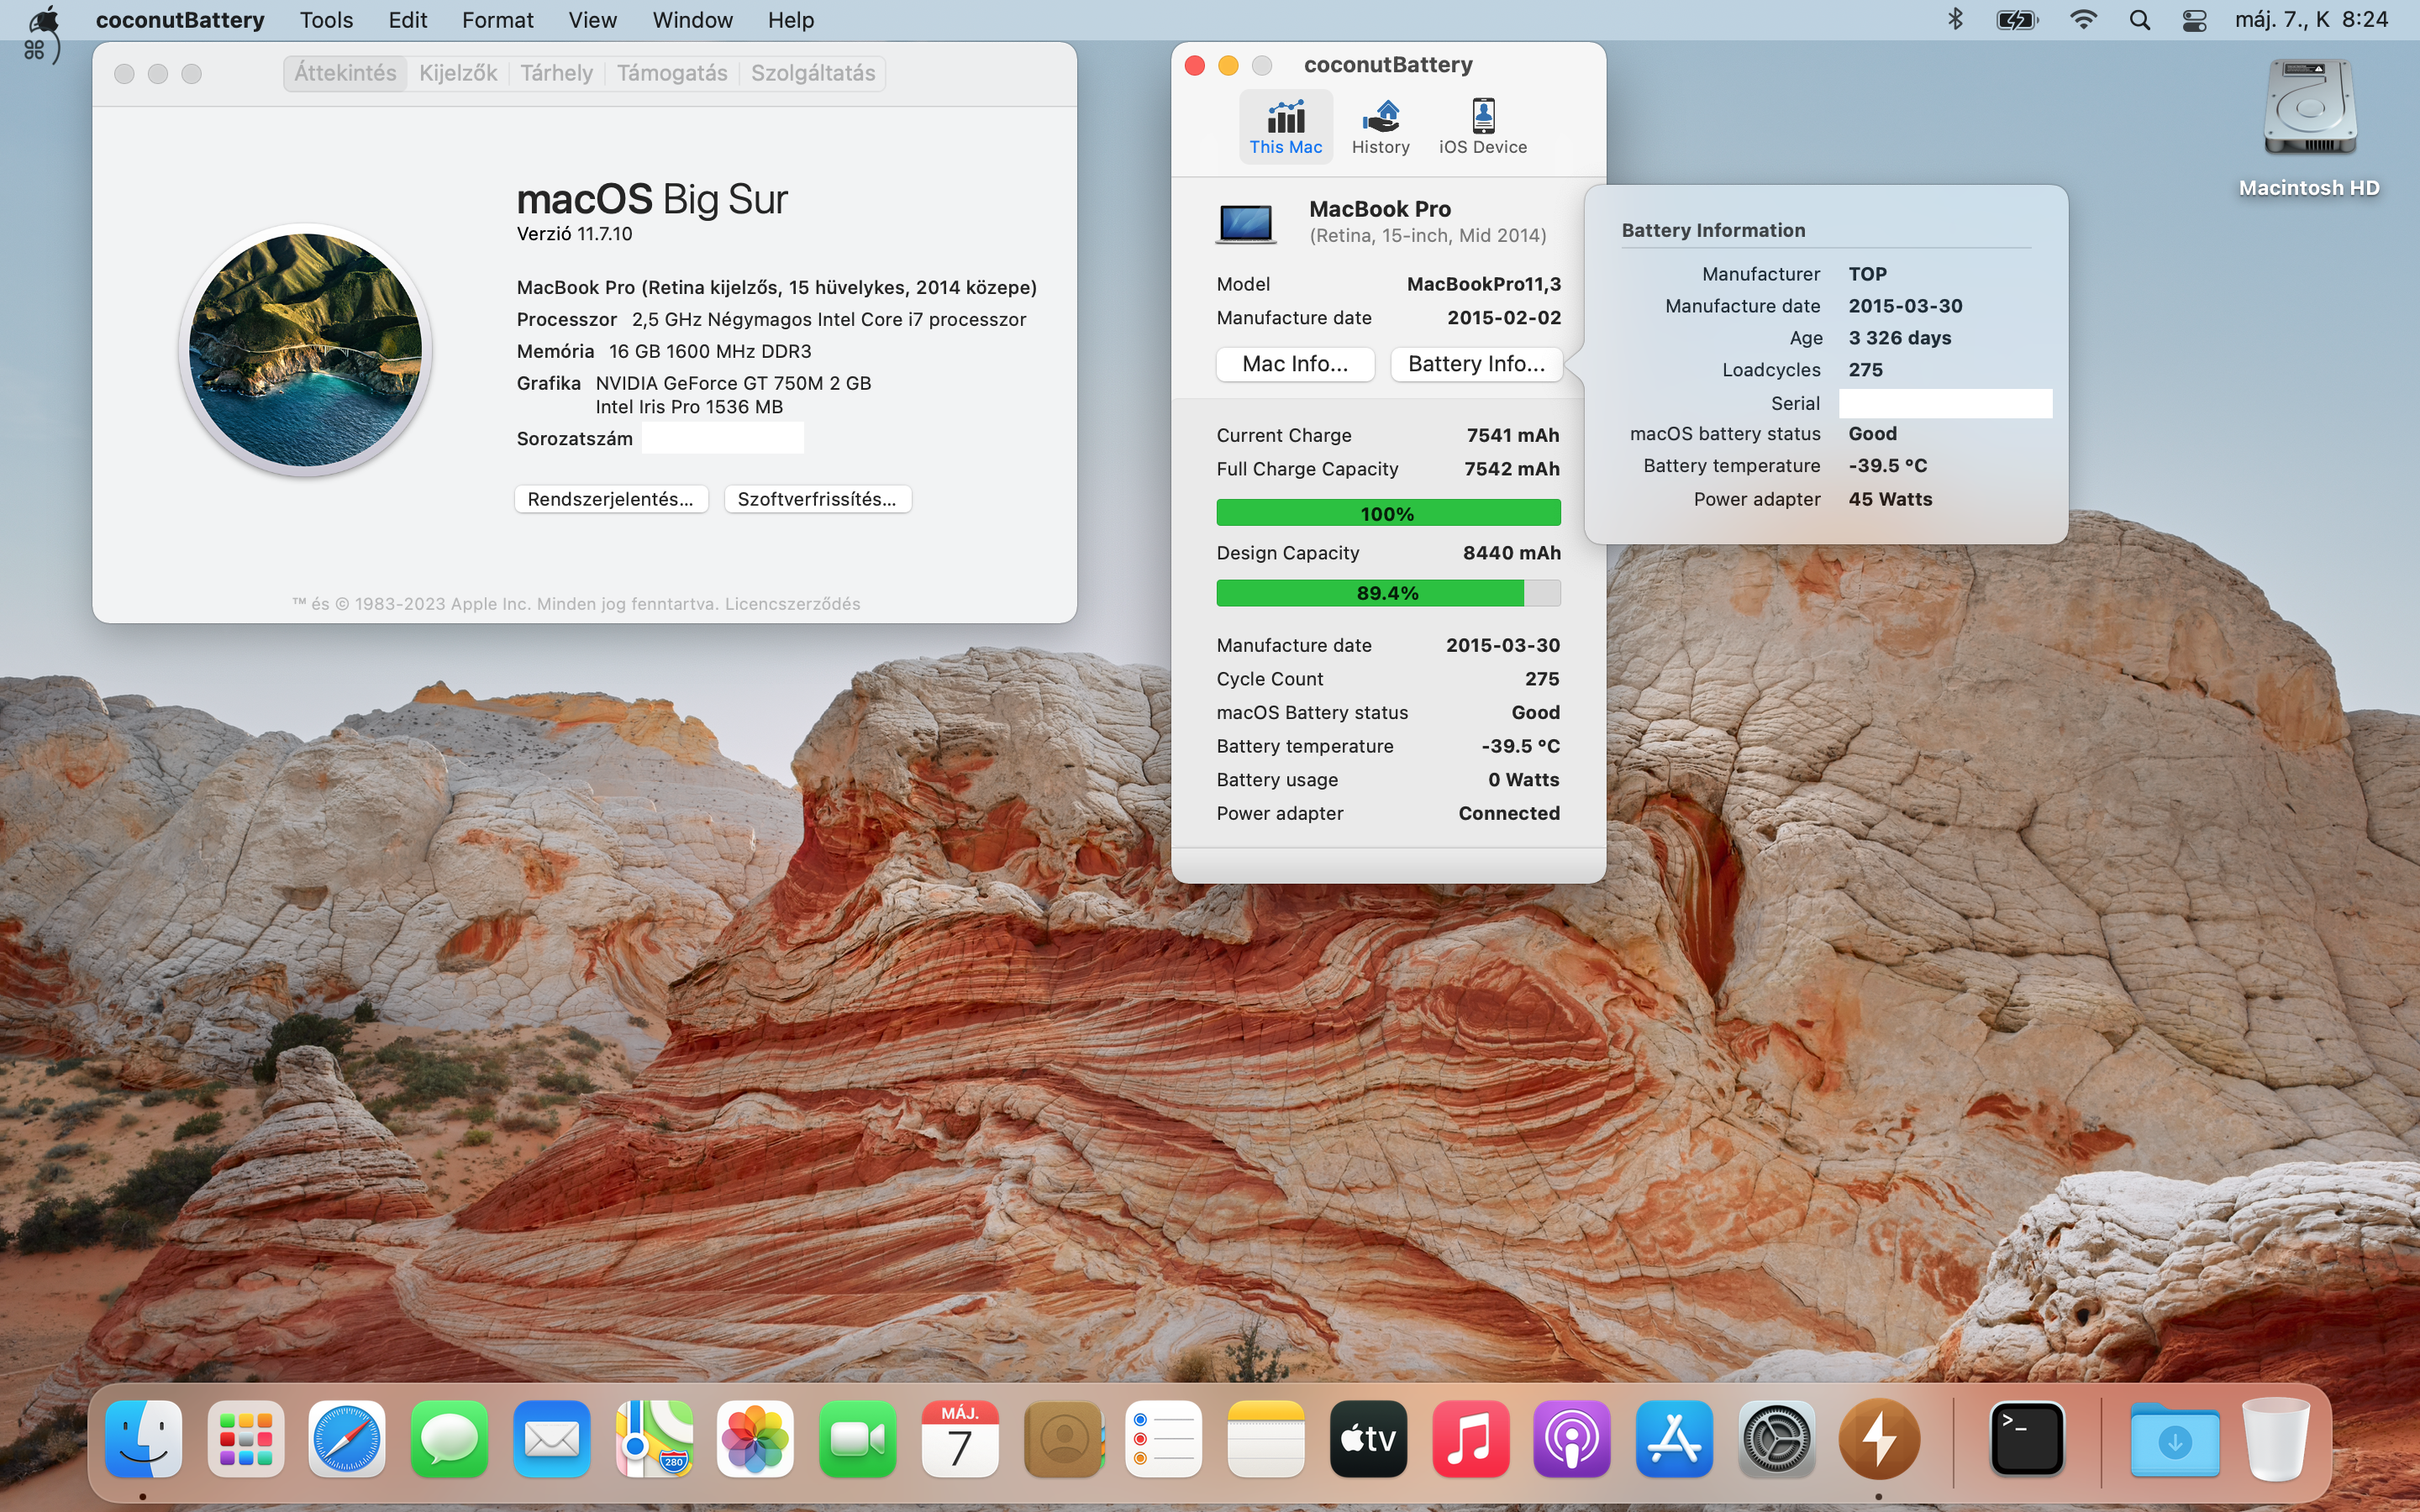Click the Mac Info... button

click(x=1295, y=364)
